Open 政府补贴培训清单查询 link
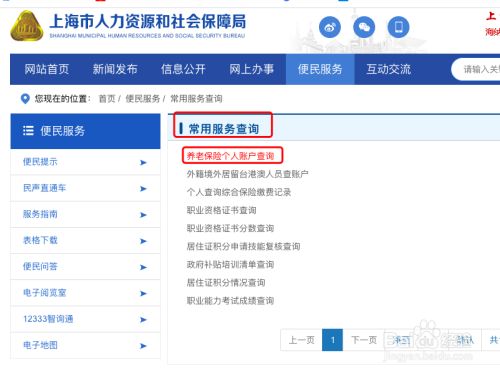This screenshot has height=373, width=500. [x=230, y=265]
